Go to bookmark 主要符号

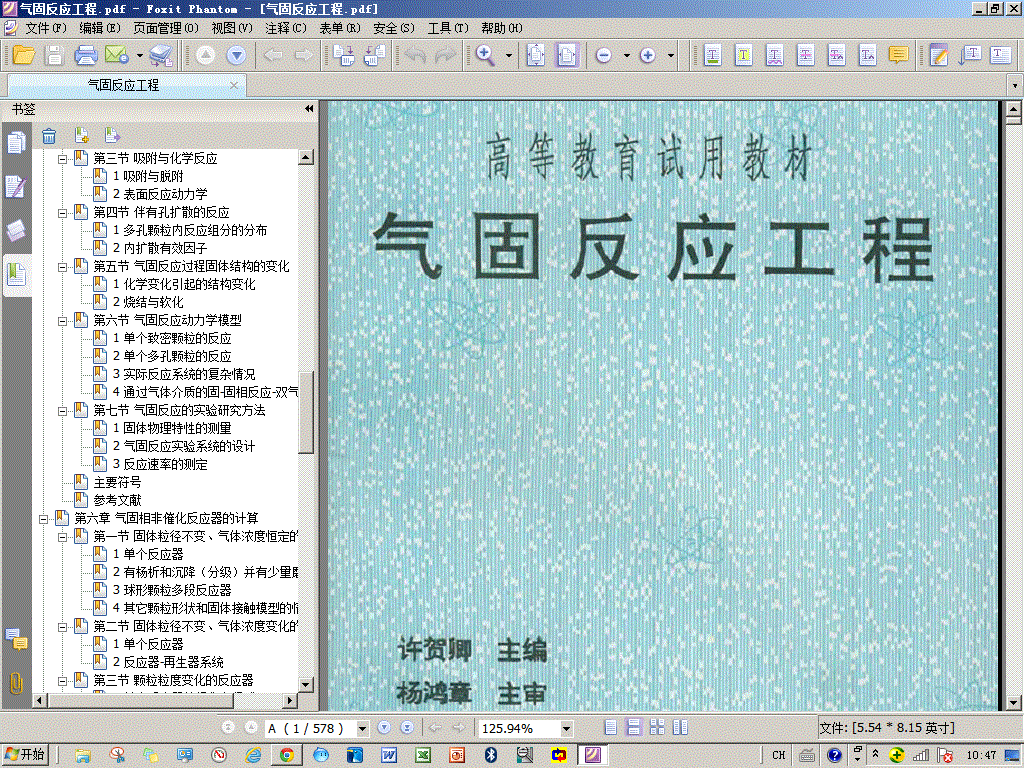[x=117, y=482]
